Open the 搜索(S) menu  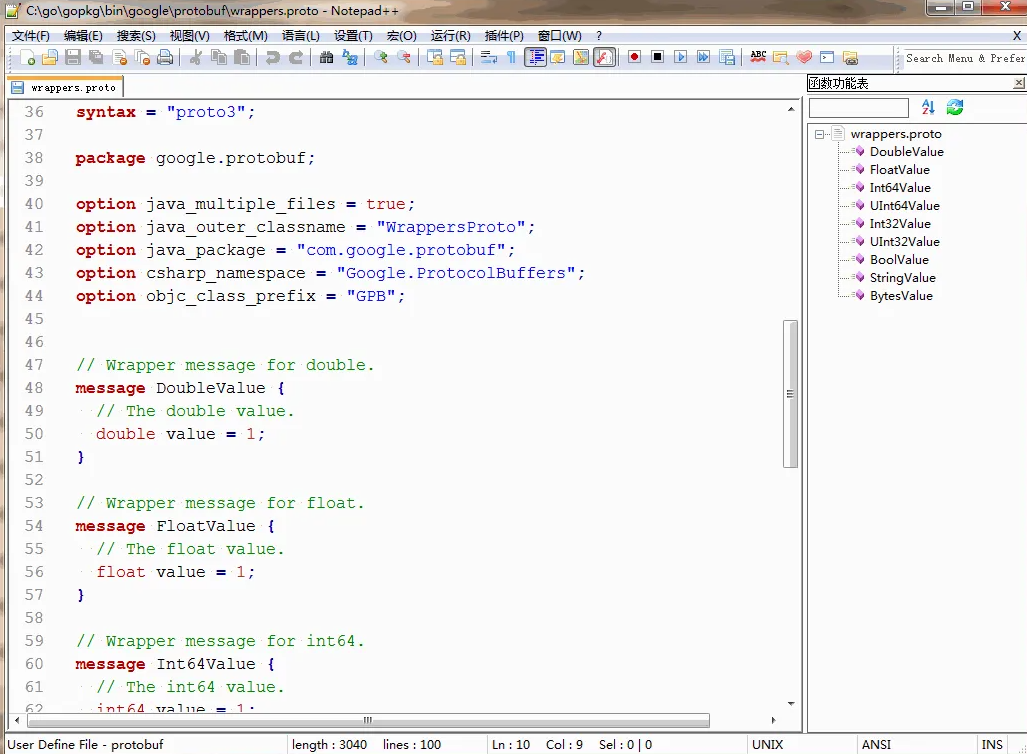[x=136, y=36]
